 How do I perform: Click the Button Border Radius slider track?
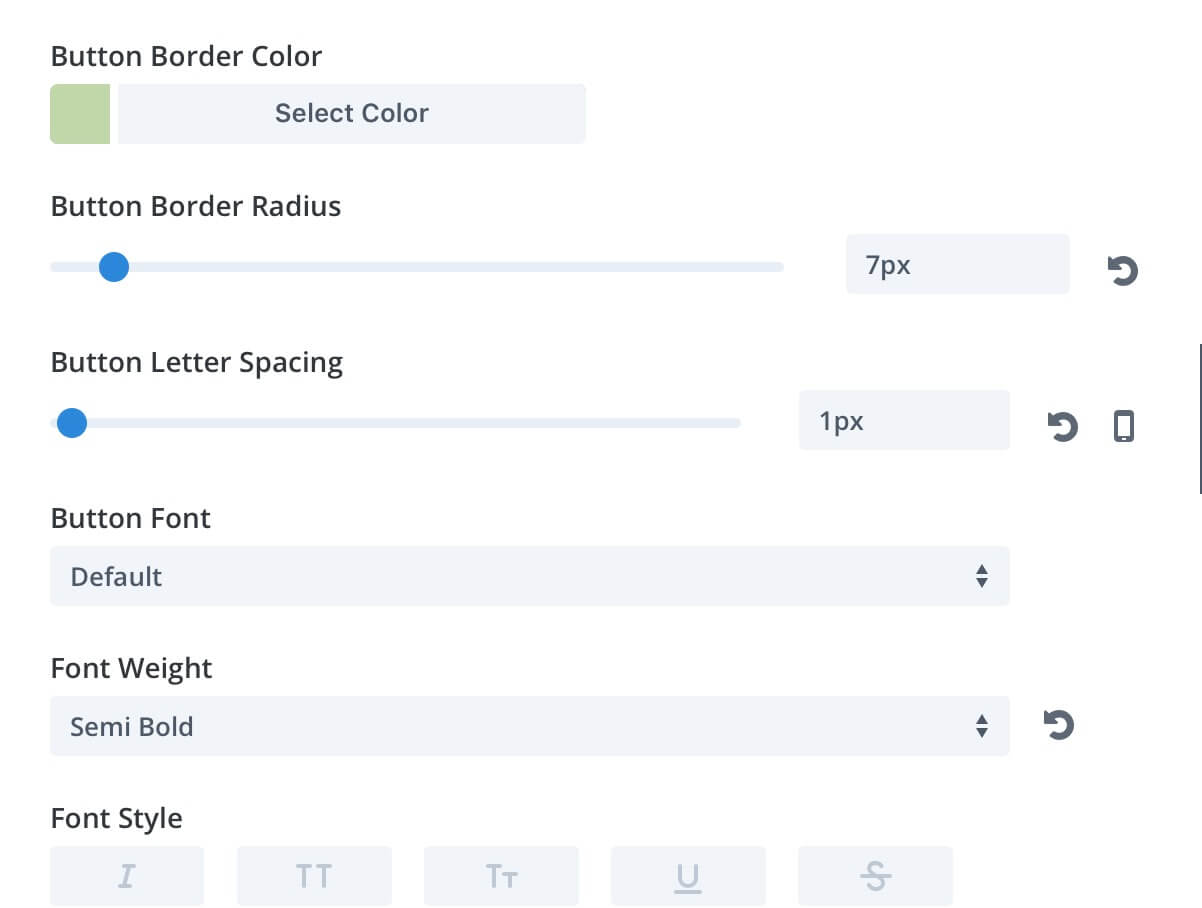point(417,267)
